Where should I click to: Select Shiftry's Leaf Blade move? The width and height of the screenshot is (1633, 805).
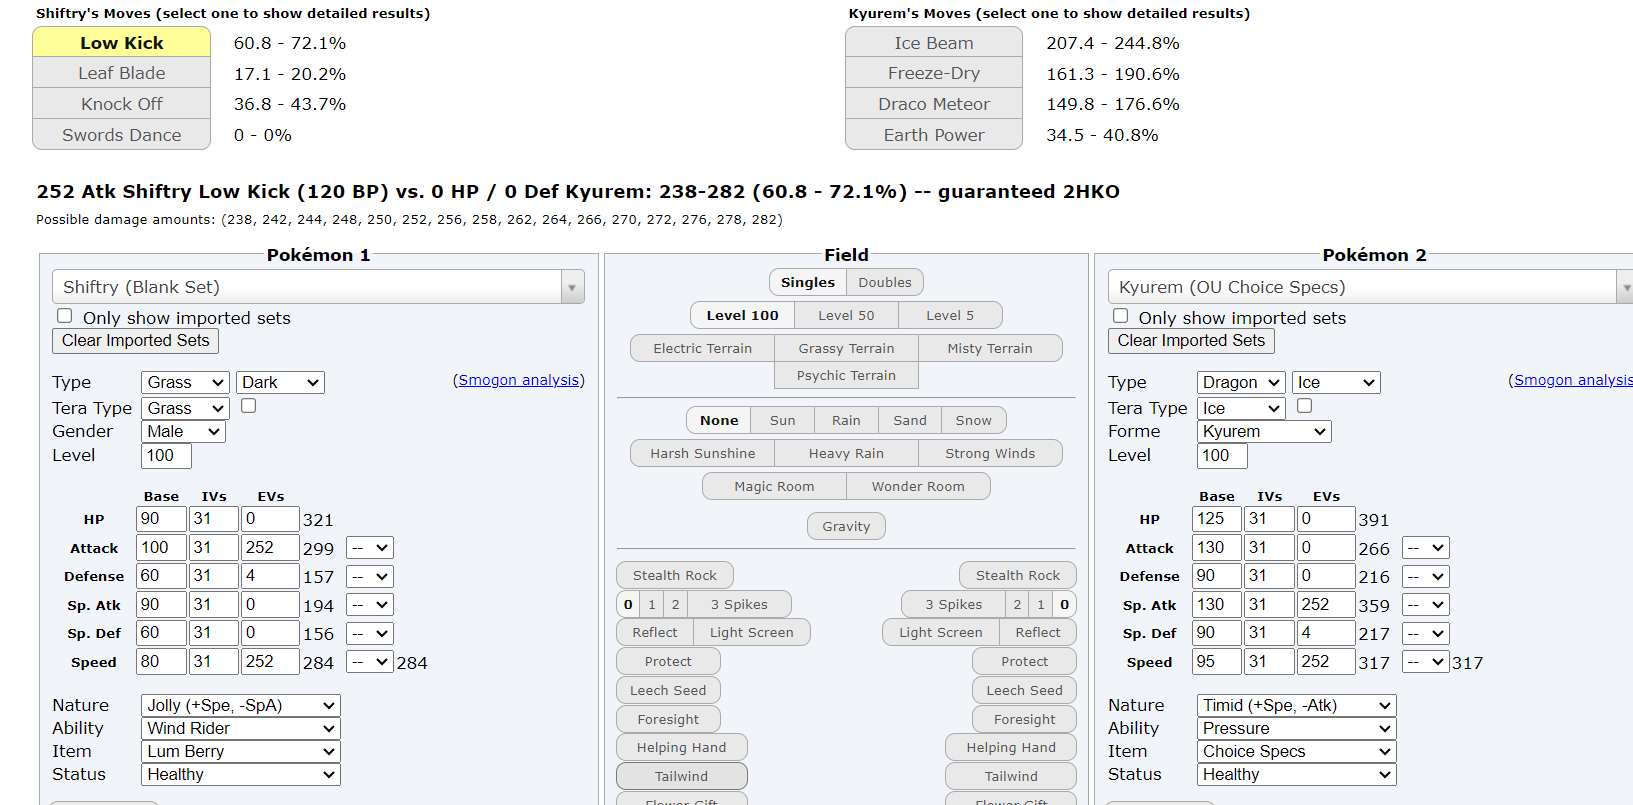pos(121,73)
